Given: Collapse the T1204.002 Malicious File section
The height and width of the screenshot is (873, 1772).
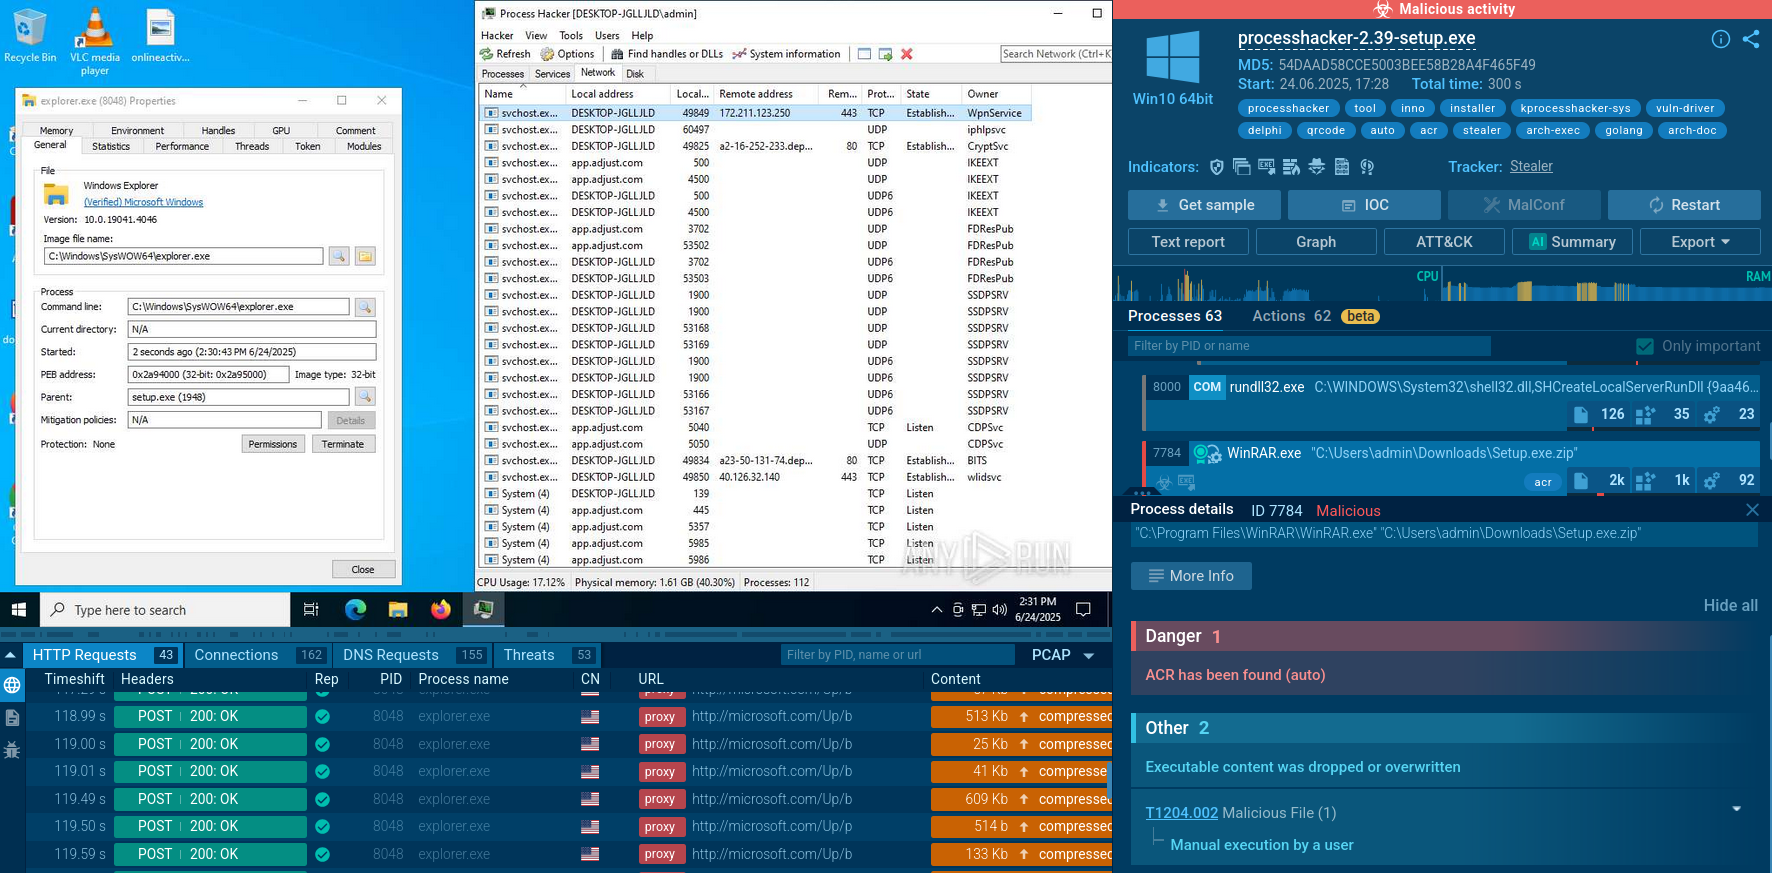Looking at the screenshot, I should 1736,809.
